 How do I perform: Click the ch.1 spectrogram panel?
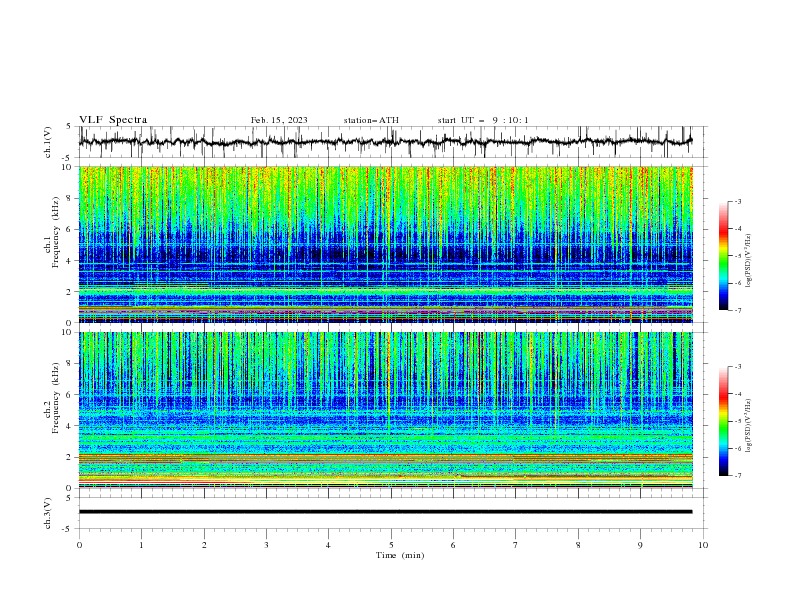(385, 244)
